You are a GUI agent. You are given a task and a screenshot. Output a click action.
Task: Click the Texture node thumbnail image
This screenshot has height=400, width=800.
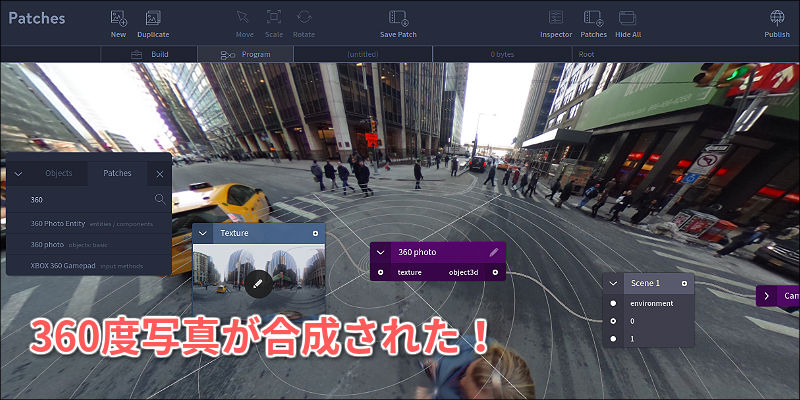[259, 277]
